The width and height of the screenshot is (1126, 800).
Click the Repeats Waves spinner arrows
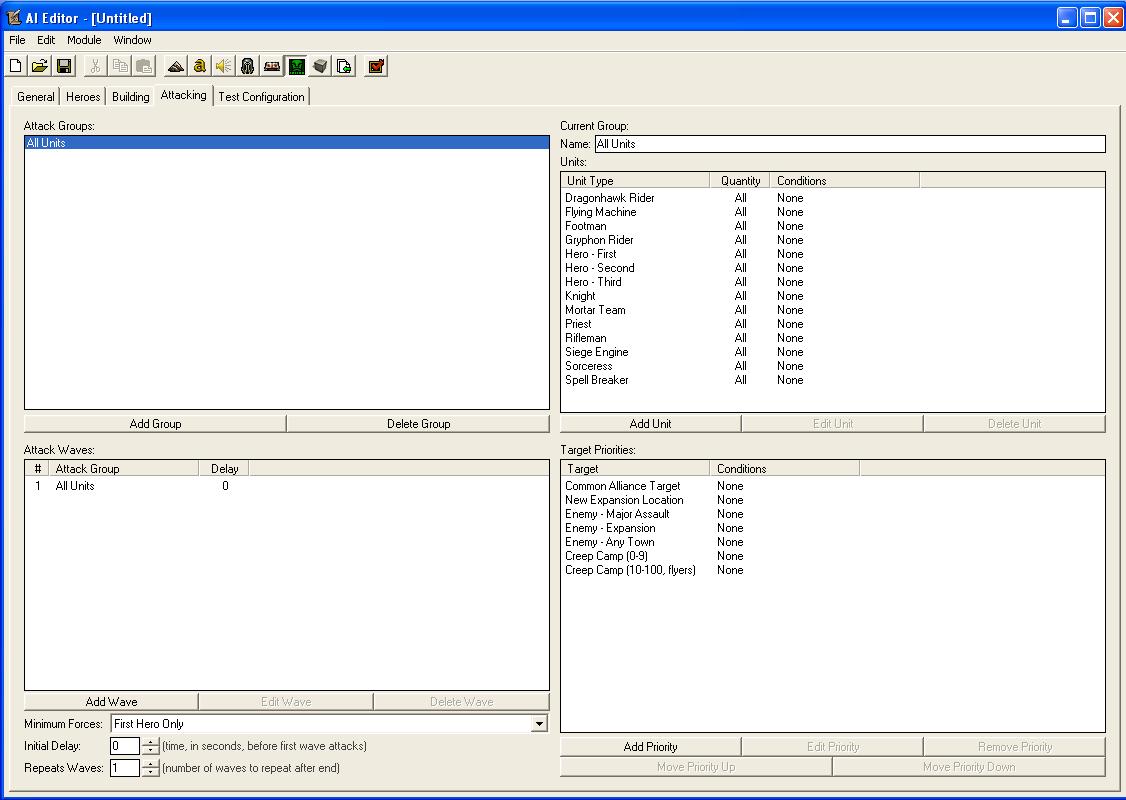150,768
